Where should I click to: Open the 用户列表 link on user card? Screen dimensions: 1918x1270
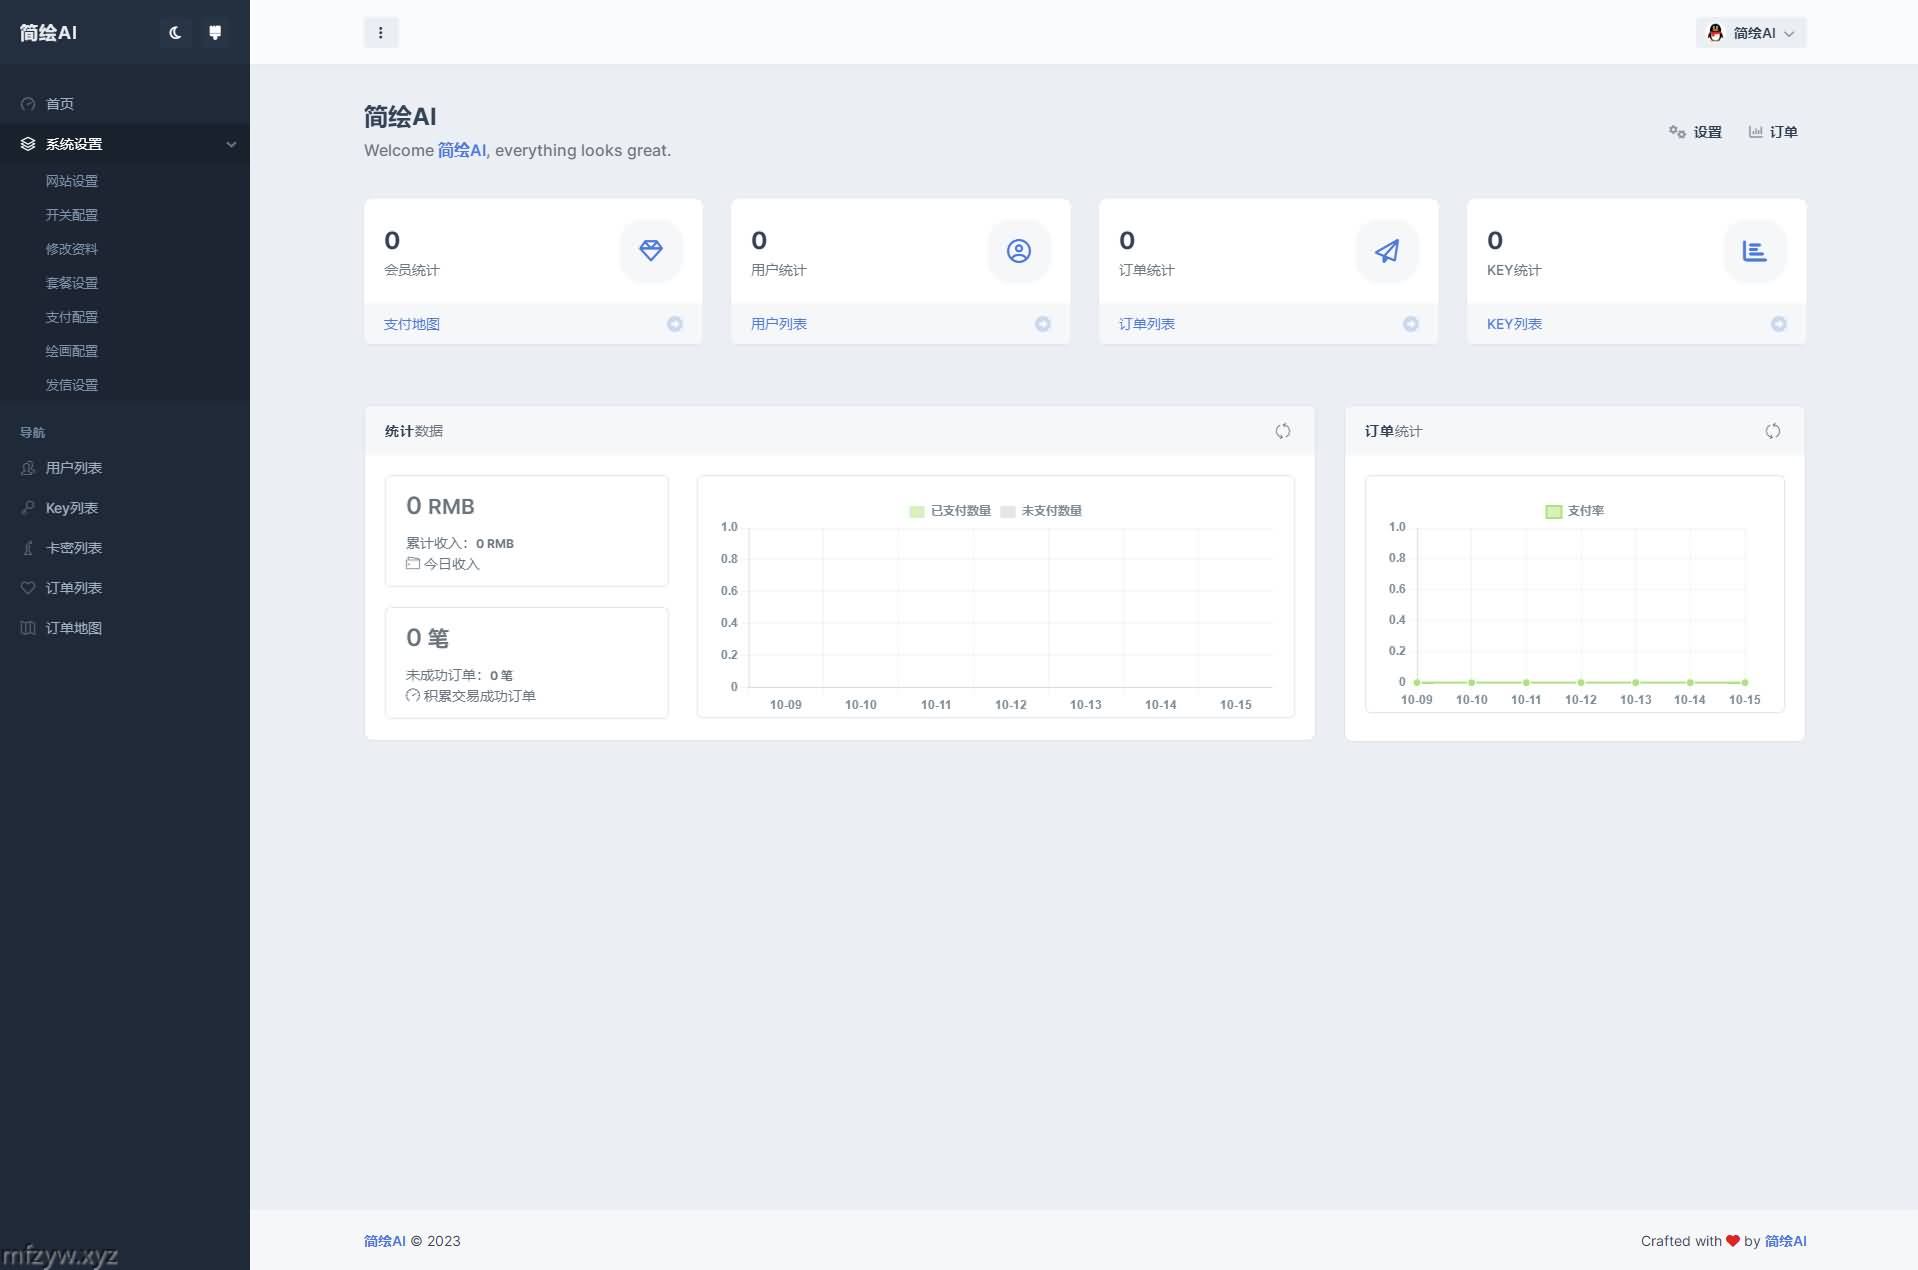point(778,324)
